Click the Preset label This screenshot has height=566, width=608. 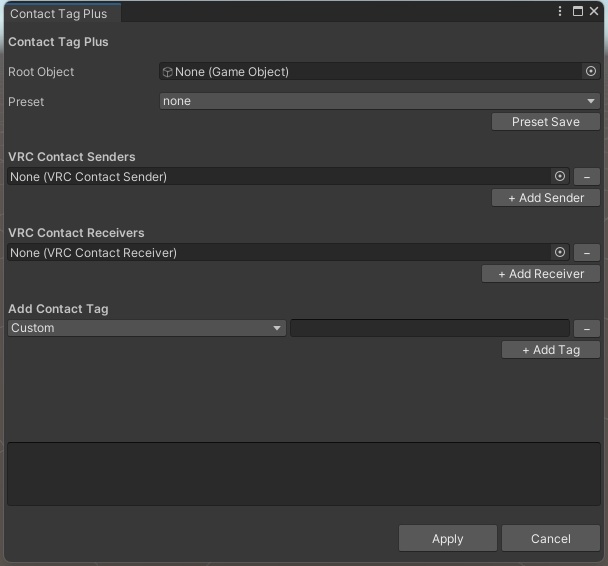tap(26, 102)
